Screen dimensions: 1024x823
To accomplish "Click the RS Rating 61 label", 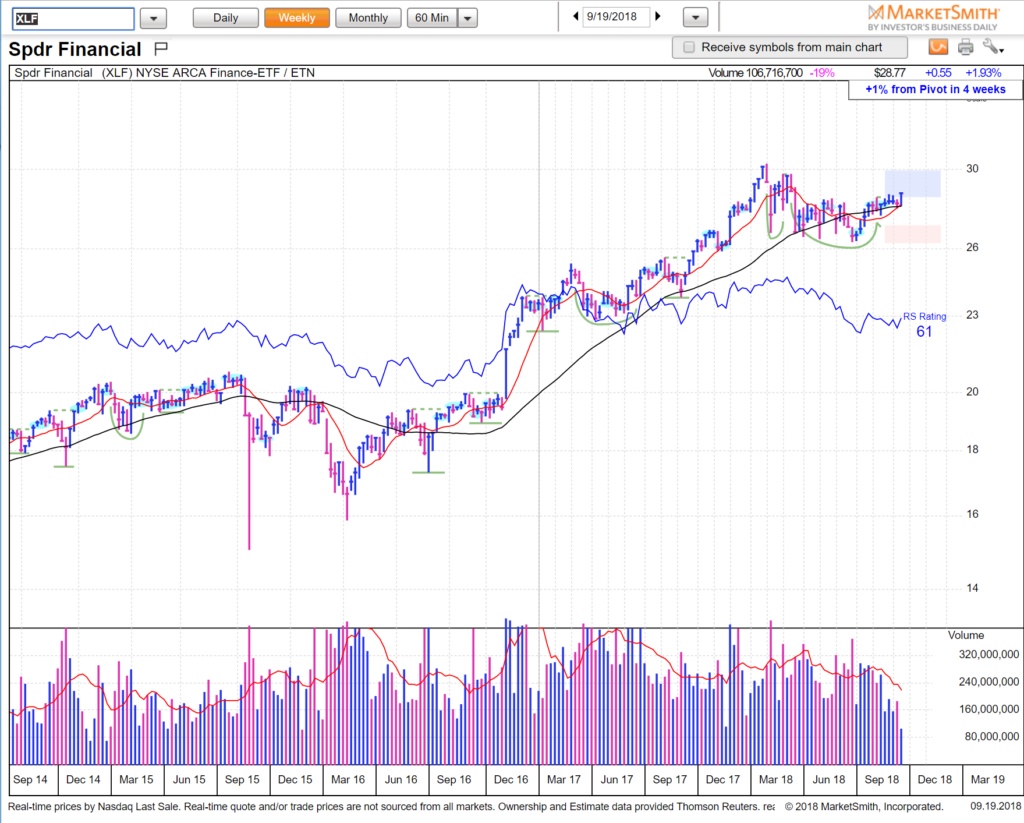I will [x=924, y=325].
